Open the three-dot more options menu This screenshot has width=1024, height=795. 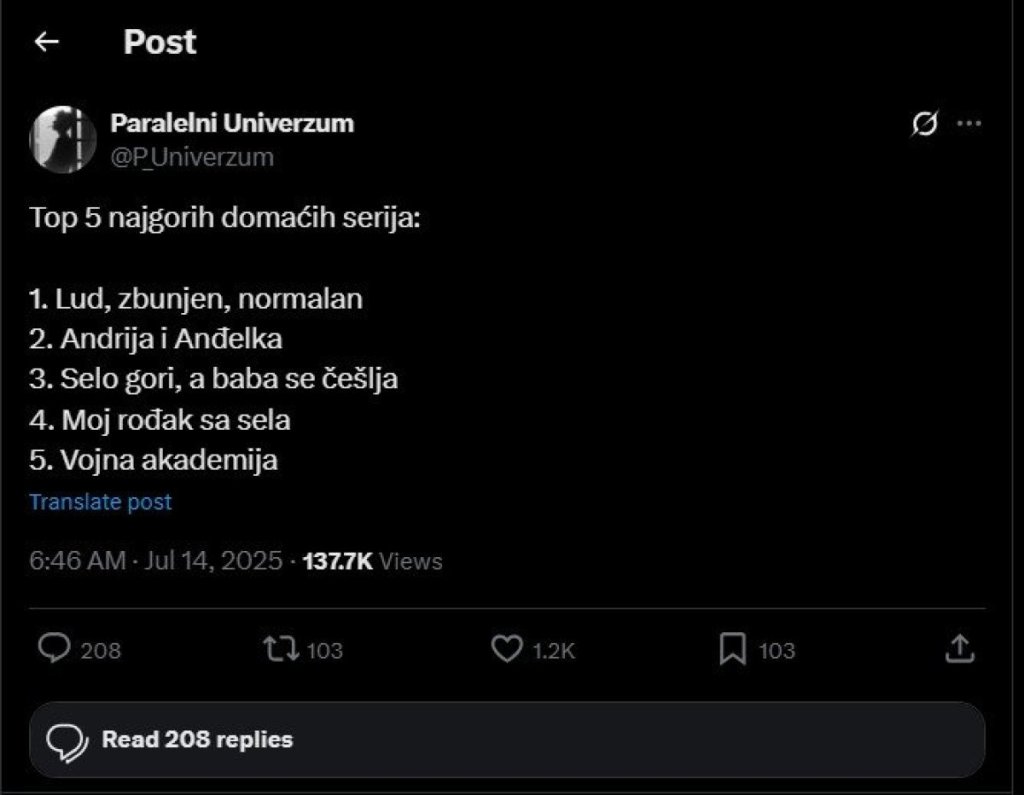pos(969,124)
